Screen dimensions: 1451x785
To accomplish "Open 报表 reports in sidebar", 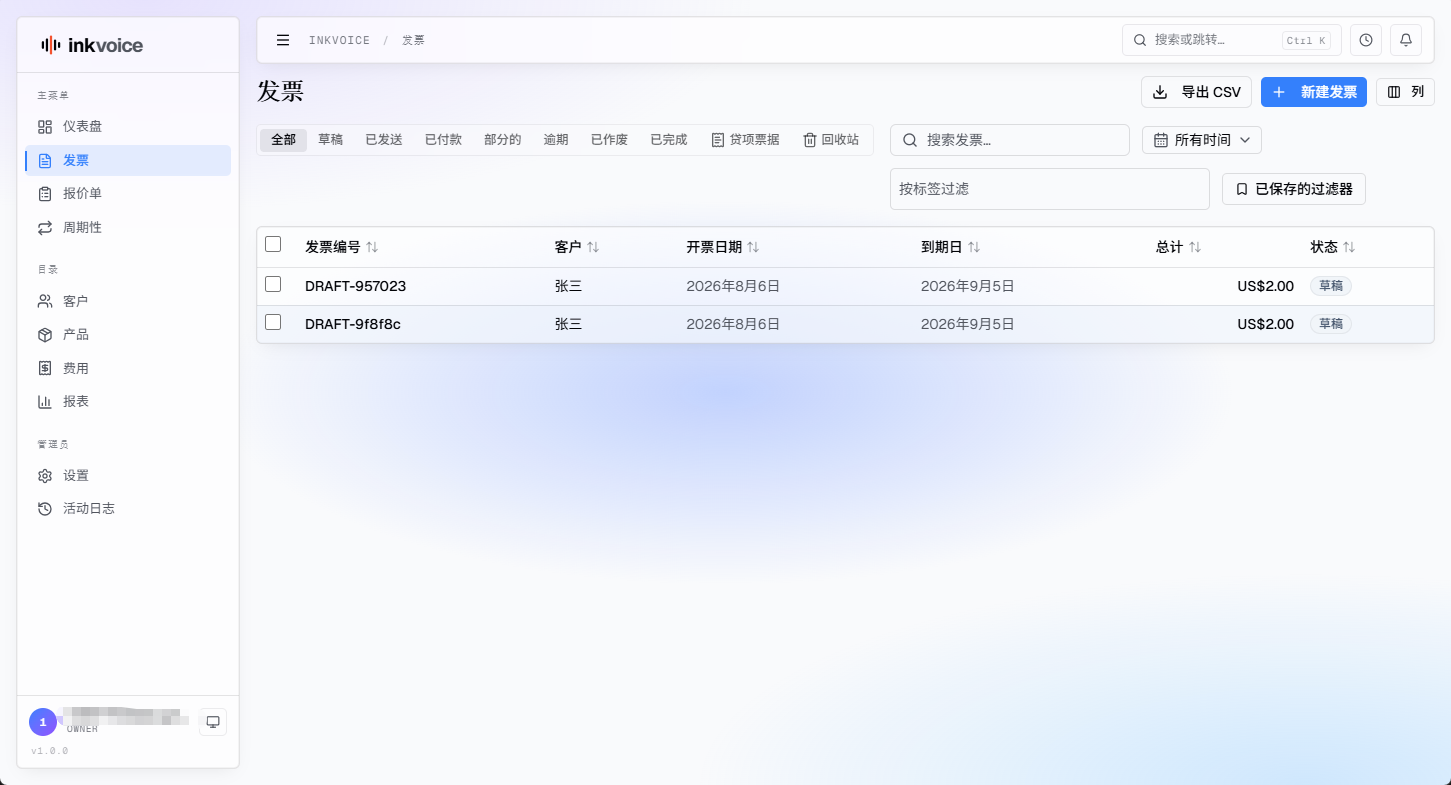I will click(128, 401).
